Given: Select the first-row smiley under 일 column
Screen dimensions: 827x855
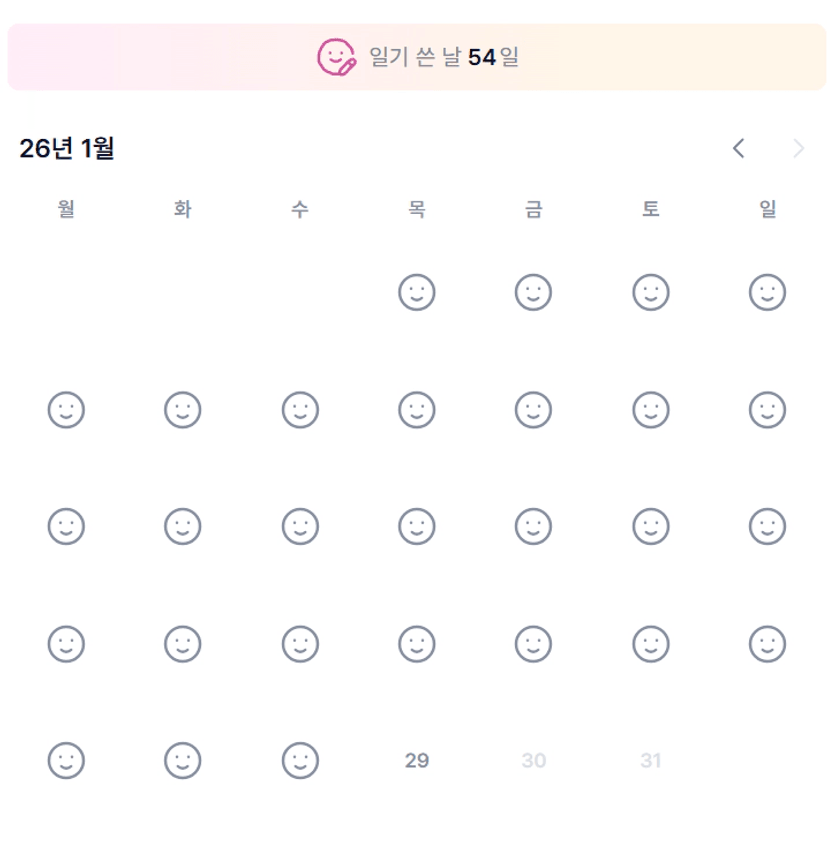Looking at the screenshot, I should (767, 293).
